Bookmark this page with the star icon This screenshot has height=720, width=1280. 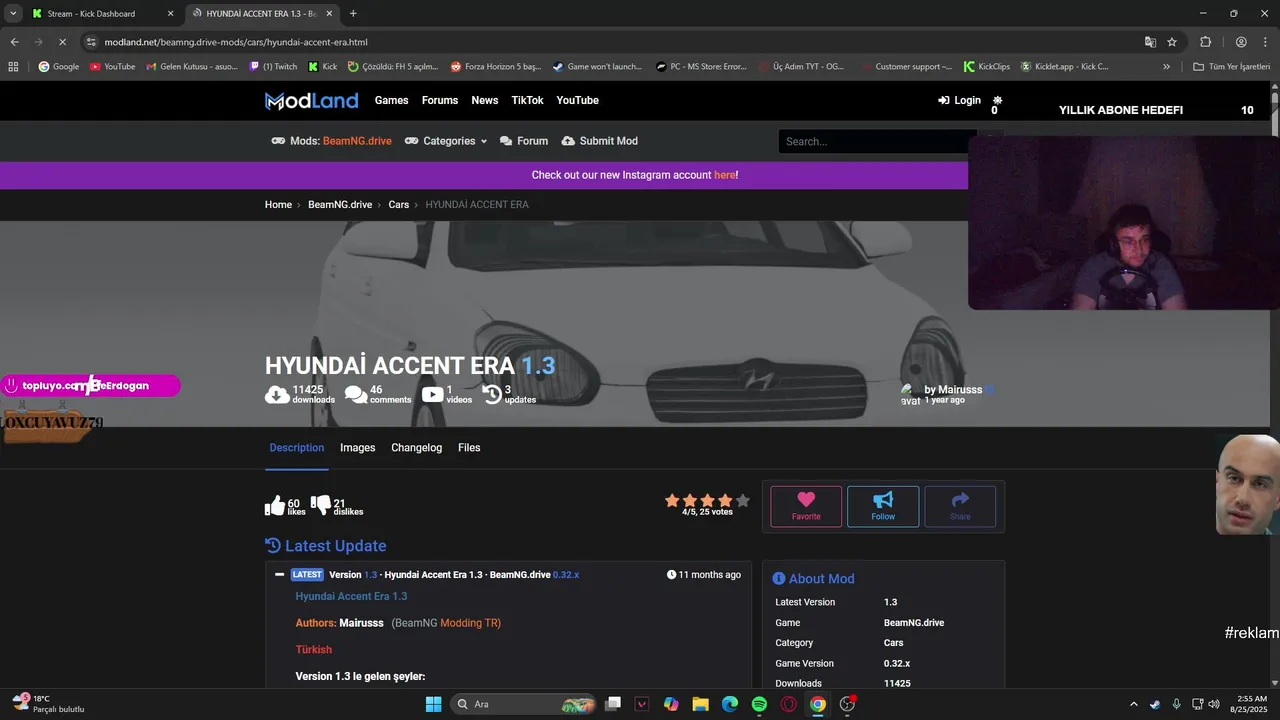1172,42
